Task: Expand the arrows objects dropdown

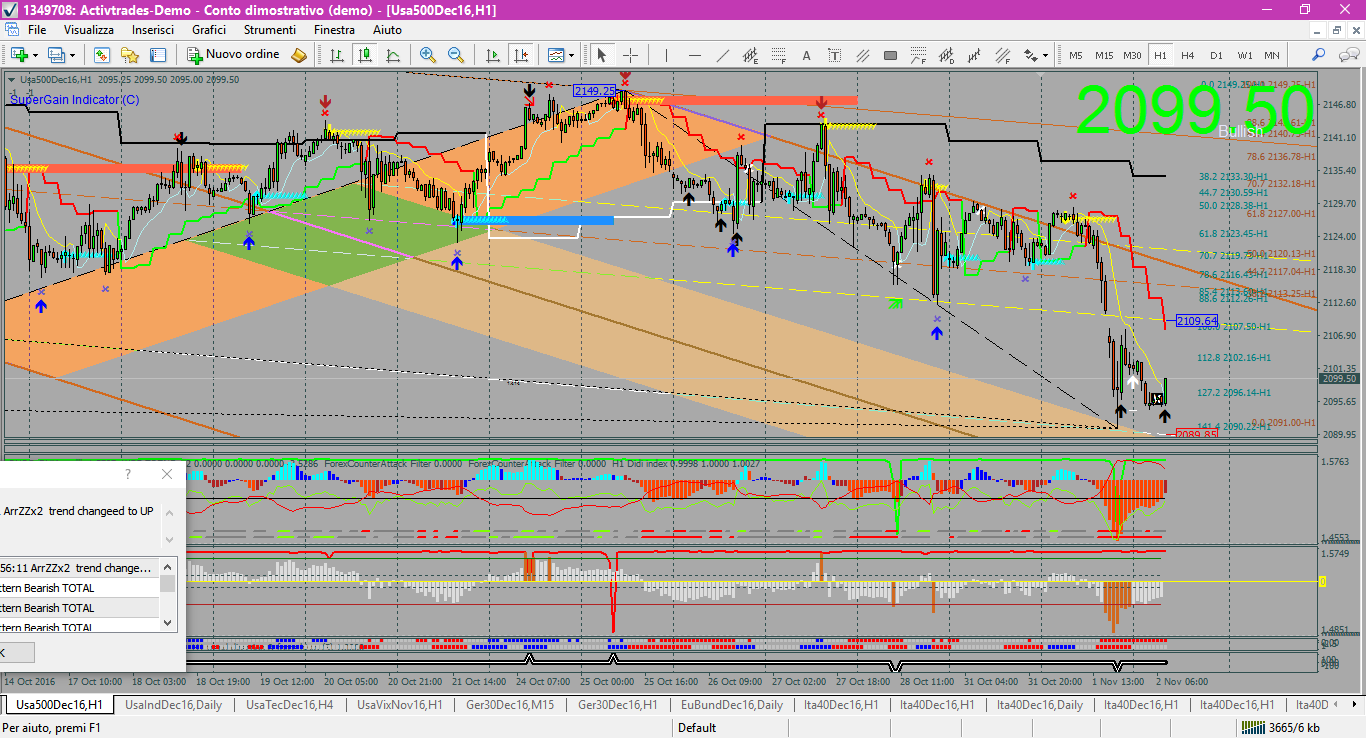Action: (1045, 55)
